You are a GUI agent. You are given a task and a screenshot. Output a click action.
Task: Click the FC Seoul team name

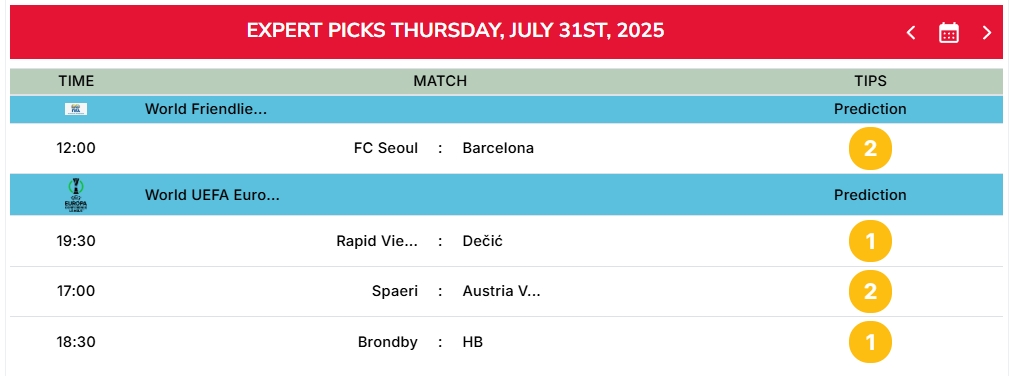(x=386, y=148)
